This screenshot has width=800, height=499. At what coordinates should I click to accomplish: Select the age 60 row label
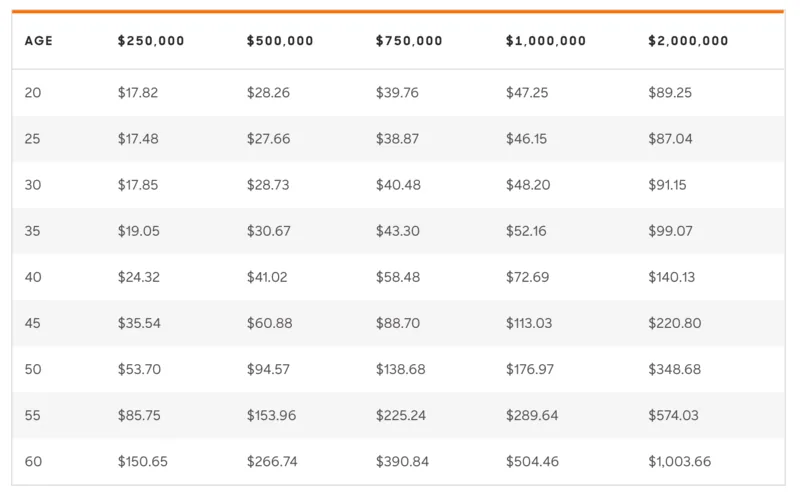(x=33, y=461)
